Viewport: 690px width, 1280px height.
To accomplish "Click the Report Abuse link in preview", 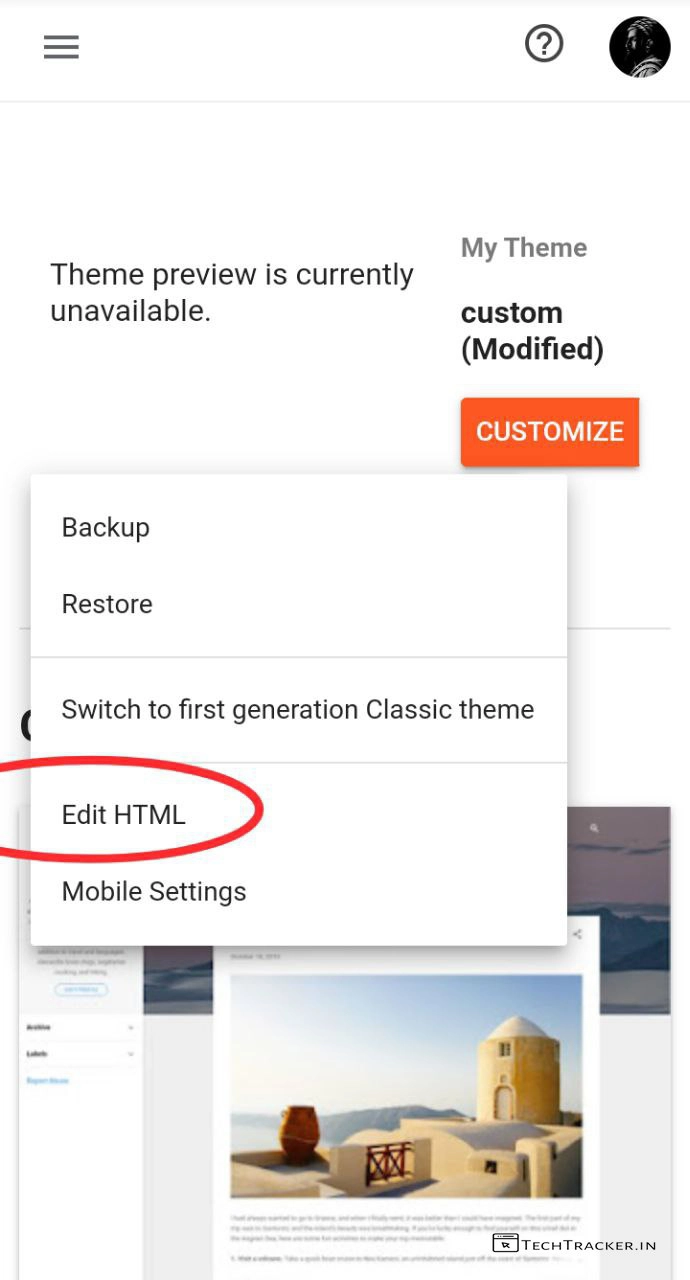I will point(47,1080).
